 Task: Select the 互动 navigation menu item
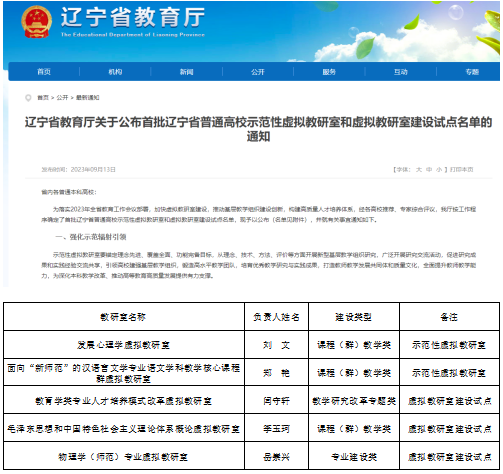(x=401, y=72)
